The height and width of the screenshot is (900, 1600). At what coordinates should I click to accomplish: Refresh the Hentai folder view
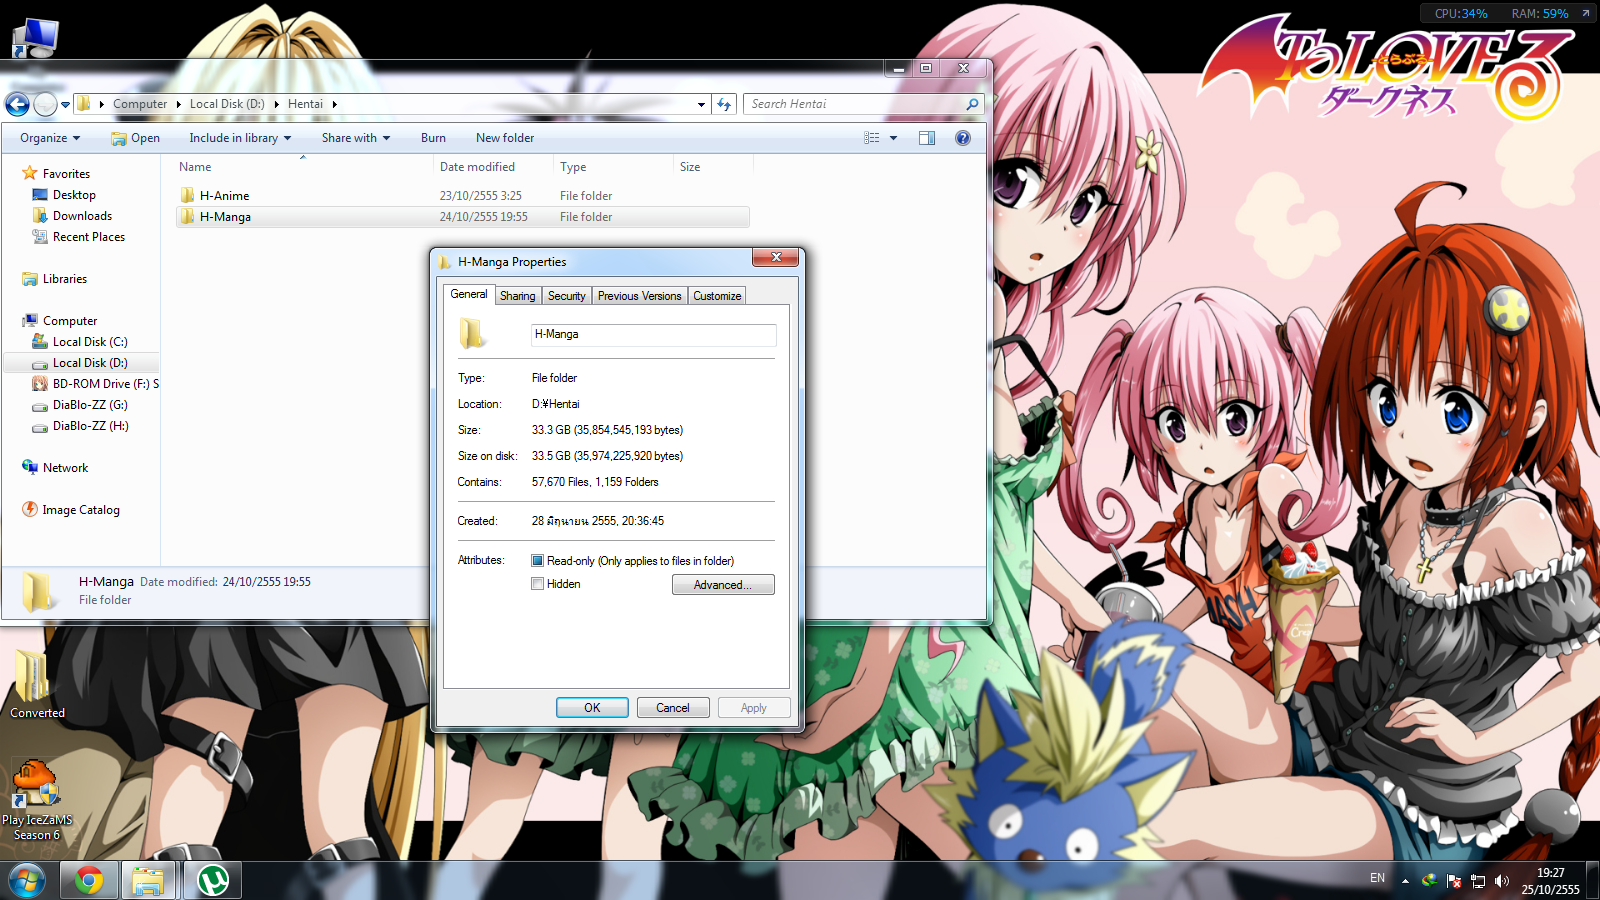pyautogui.click(x=725, y=104)
